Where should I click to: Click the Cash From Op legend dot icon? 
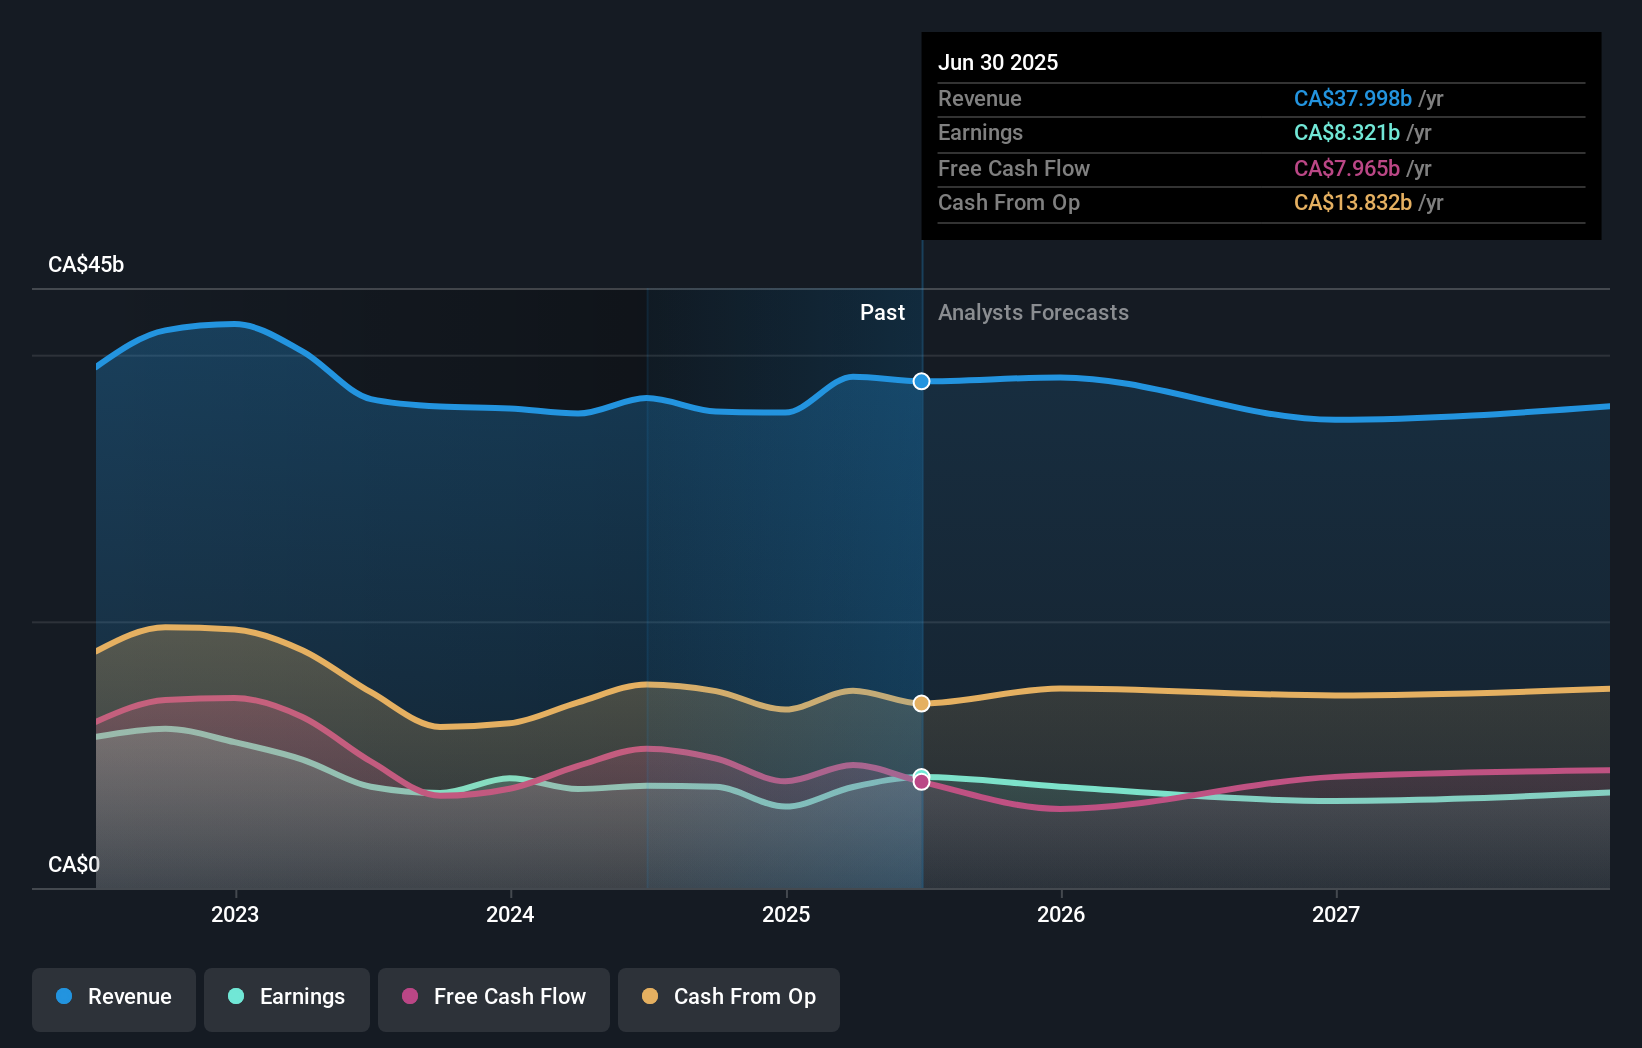point(651,997)
